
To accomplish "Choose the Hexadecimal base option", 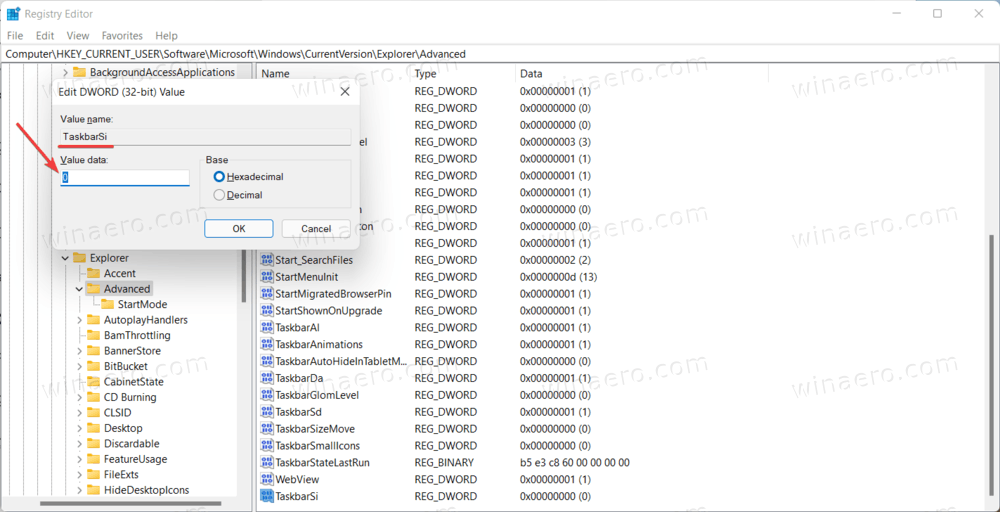I will coord(219,177).
